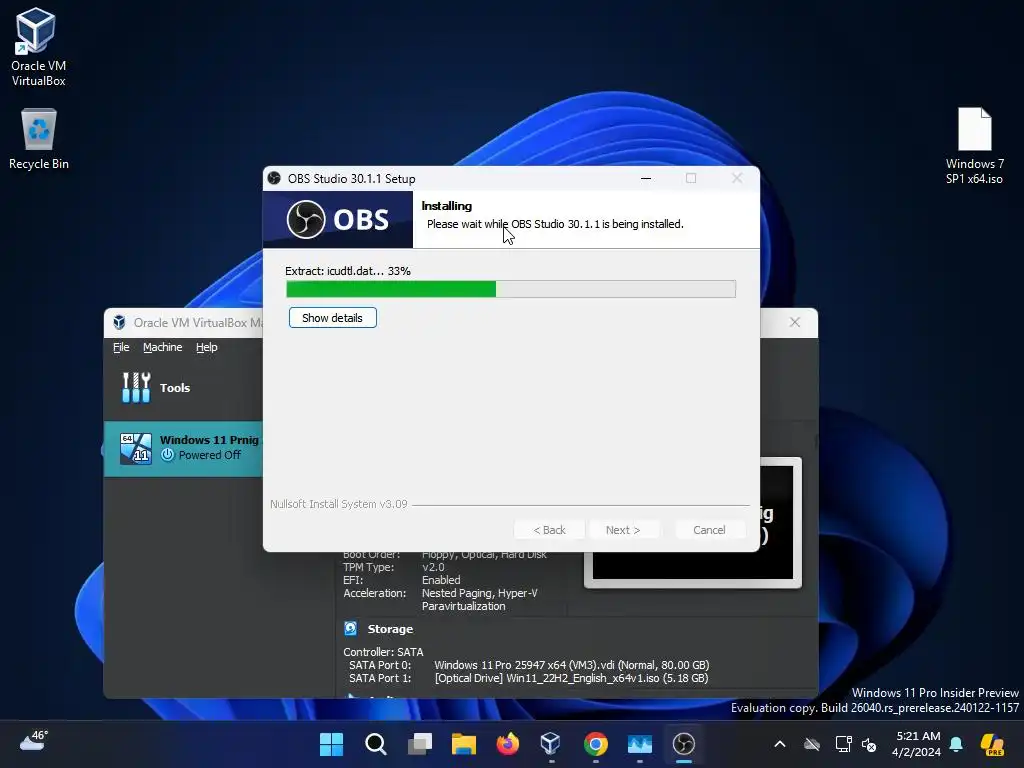Open the File menu in VirtualBox
This screenshot has height=768, width=1024.
pos(121,347)
